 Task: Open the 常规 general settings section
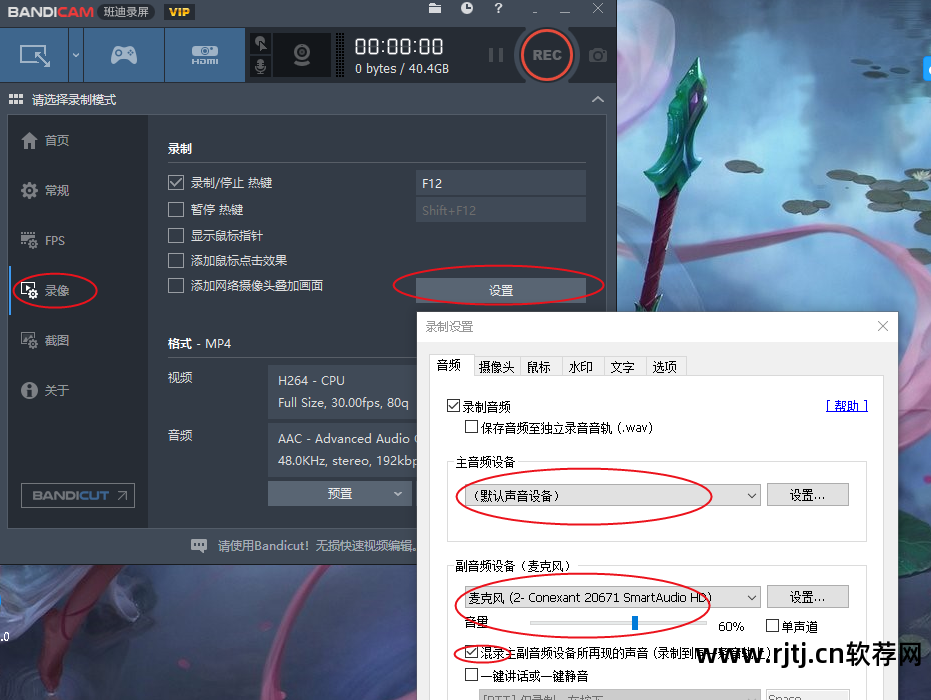coord(46,191)
